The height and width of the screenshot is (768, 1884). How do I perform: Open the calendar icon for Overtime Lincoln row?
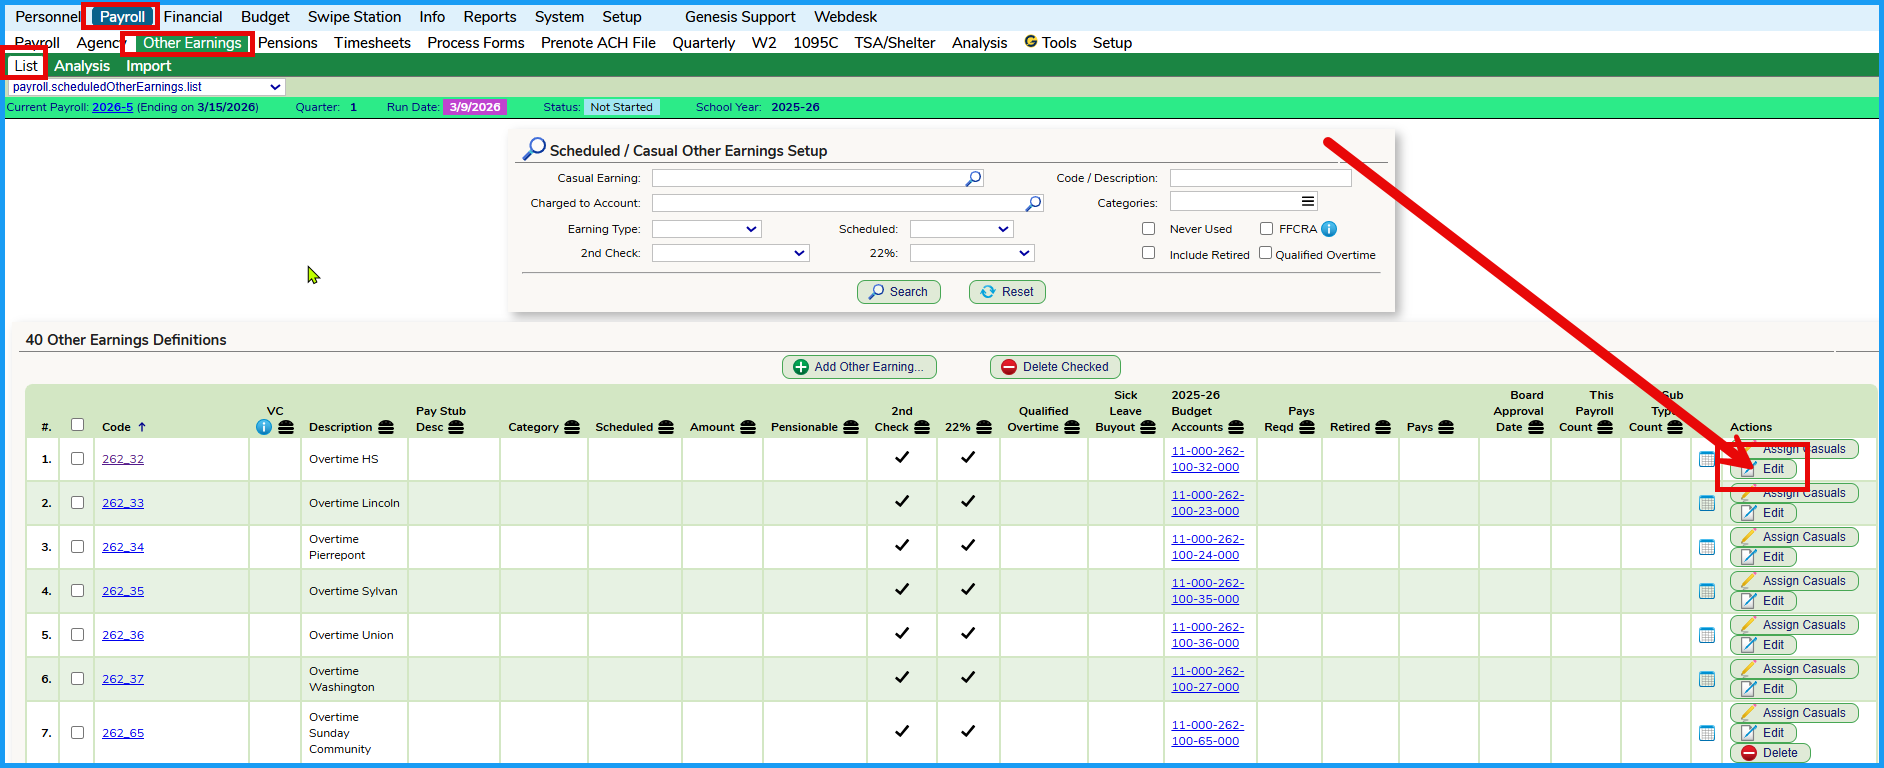pos(1707,503)
